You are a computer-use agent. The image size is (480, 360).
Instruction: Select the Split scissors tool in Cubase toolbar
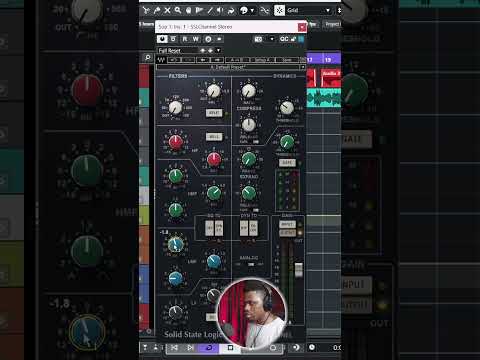click(146, 10)
